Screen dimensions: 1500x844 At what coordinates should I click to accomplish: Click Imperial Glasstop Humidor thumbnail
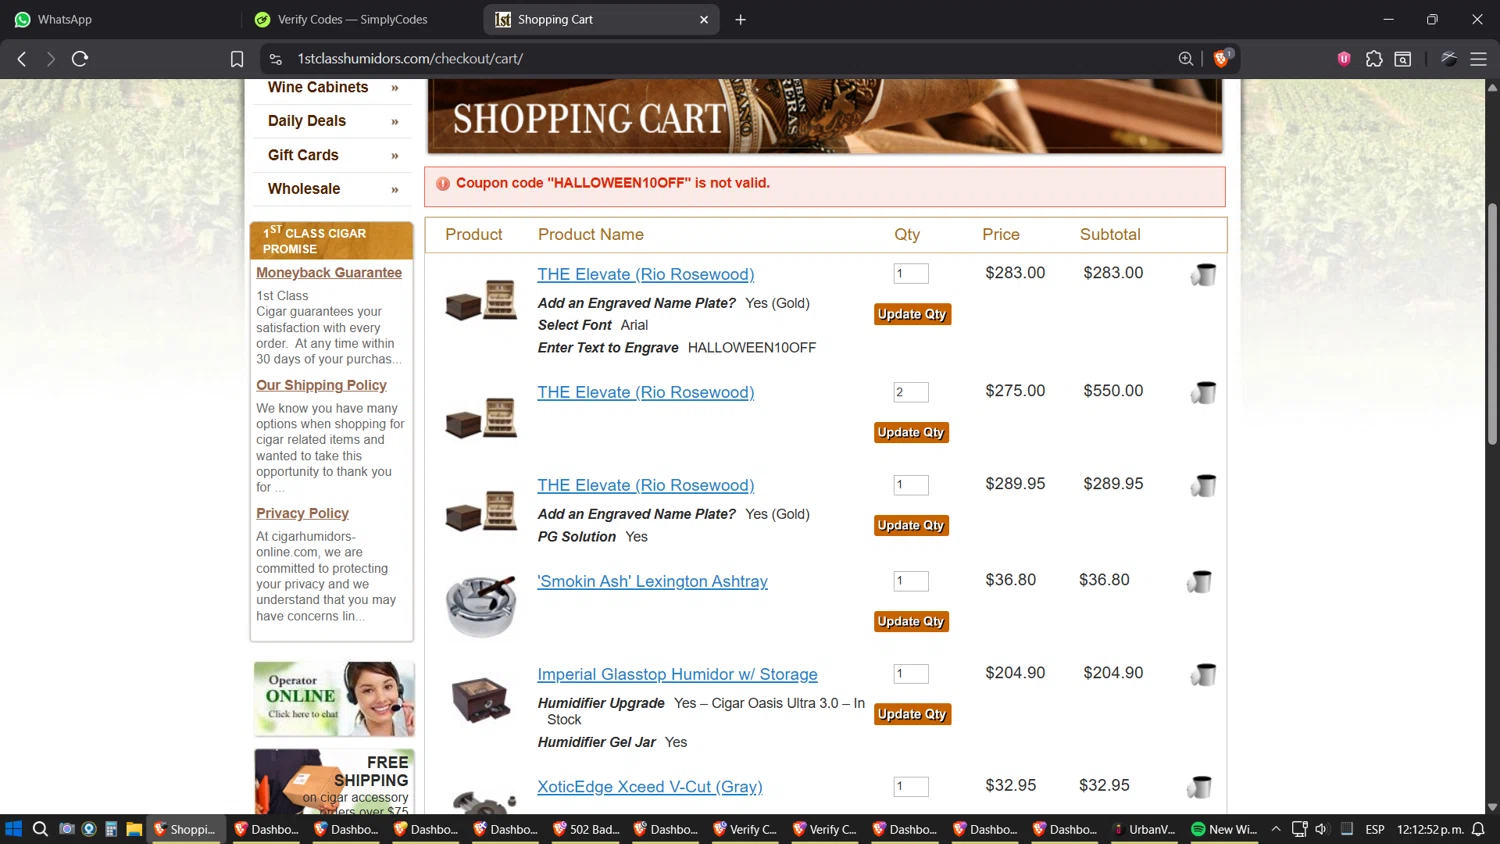pos(481,699)
